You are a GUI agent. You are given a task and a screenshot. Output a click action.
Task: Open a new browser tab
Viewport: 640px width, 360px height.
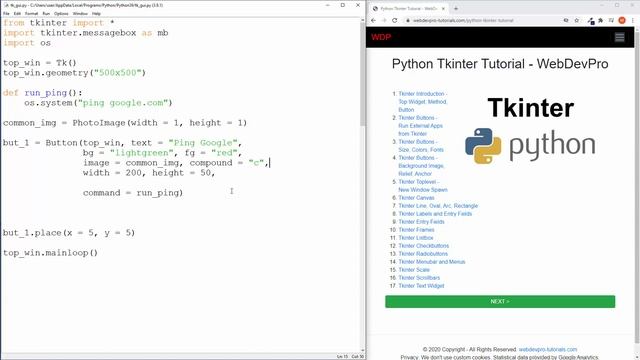tap(456, 9)
